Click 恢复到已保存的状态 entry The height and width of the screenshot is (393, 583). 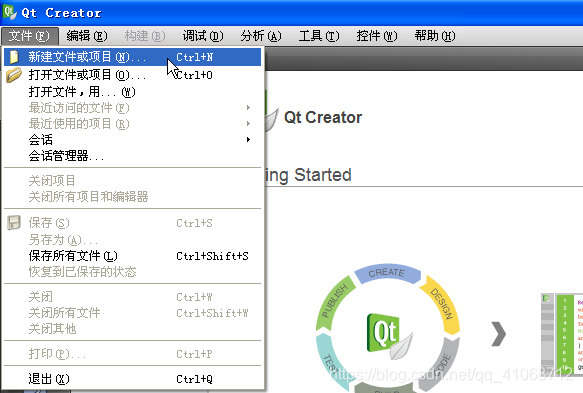pyautogui.click(x=132, y=272)
